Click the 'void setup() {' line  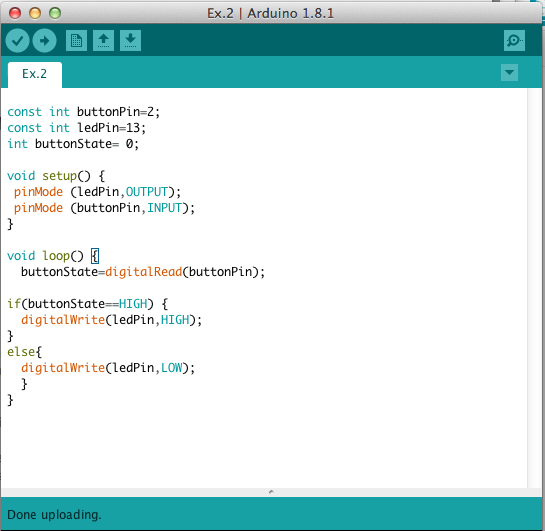click(x=56, y=176)
